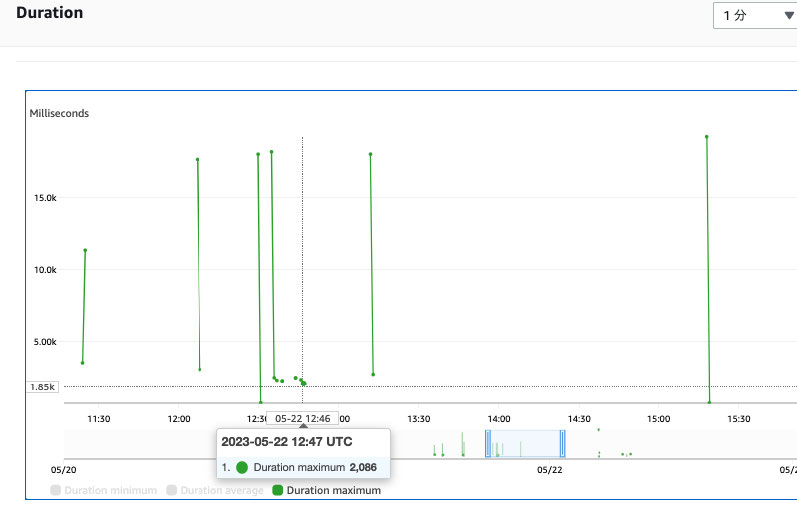The height and width of the screenshot is (513, 797).
Task: Click the Duration widget title
Action: coord(49,13)
